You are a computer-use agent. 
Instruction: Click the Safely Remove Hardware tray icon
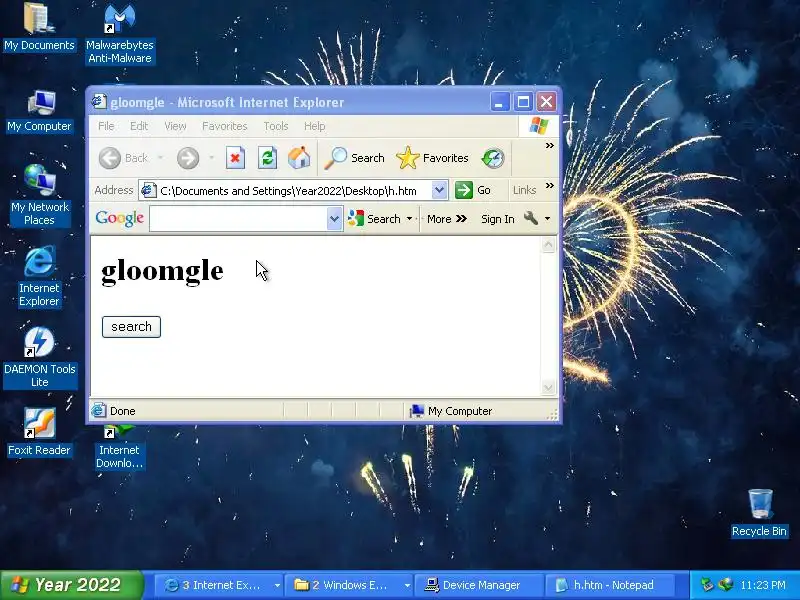[x=707, y=585]
